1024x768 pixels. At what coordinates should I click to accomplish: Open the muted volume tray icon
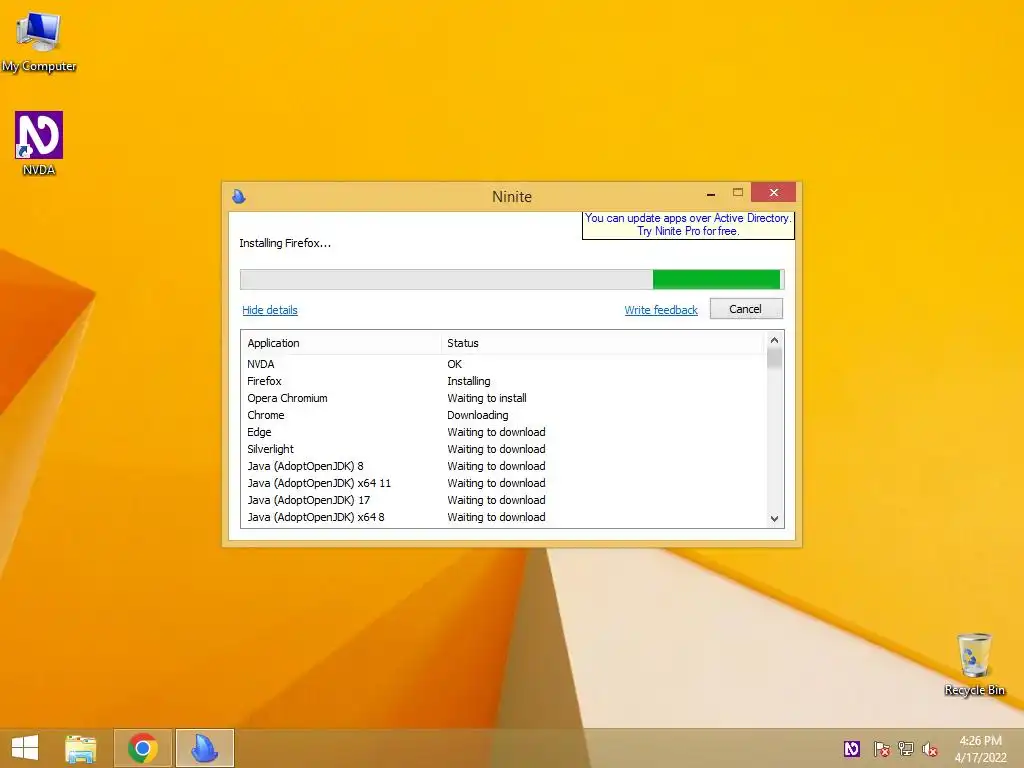click(930, 748)
